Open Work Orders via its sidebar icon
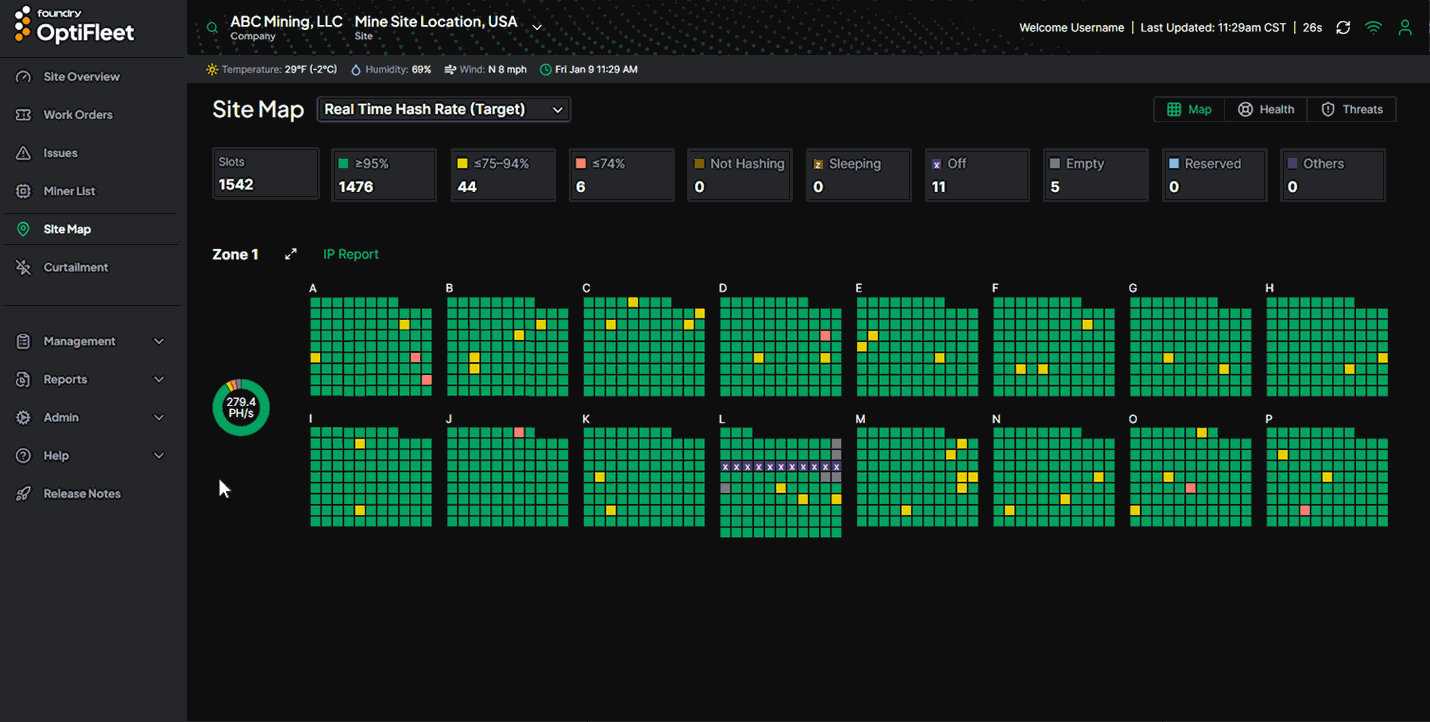This screenshot has width=1430, height=722. coord(24,115)
